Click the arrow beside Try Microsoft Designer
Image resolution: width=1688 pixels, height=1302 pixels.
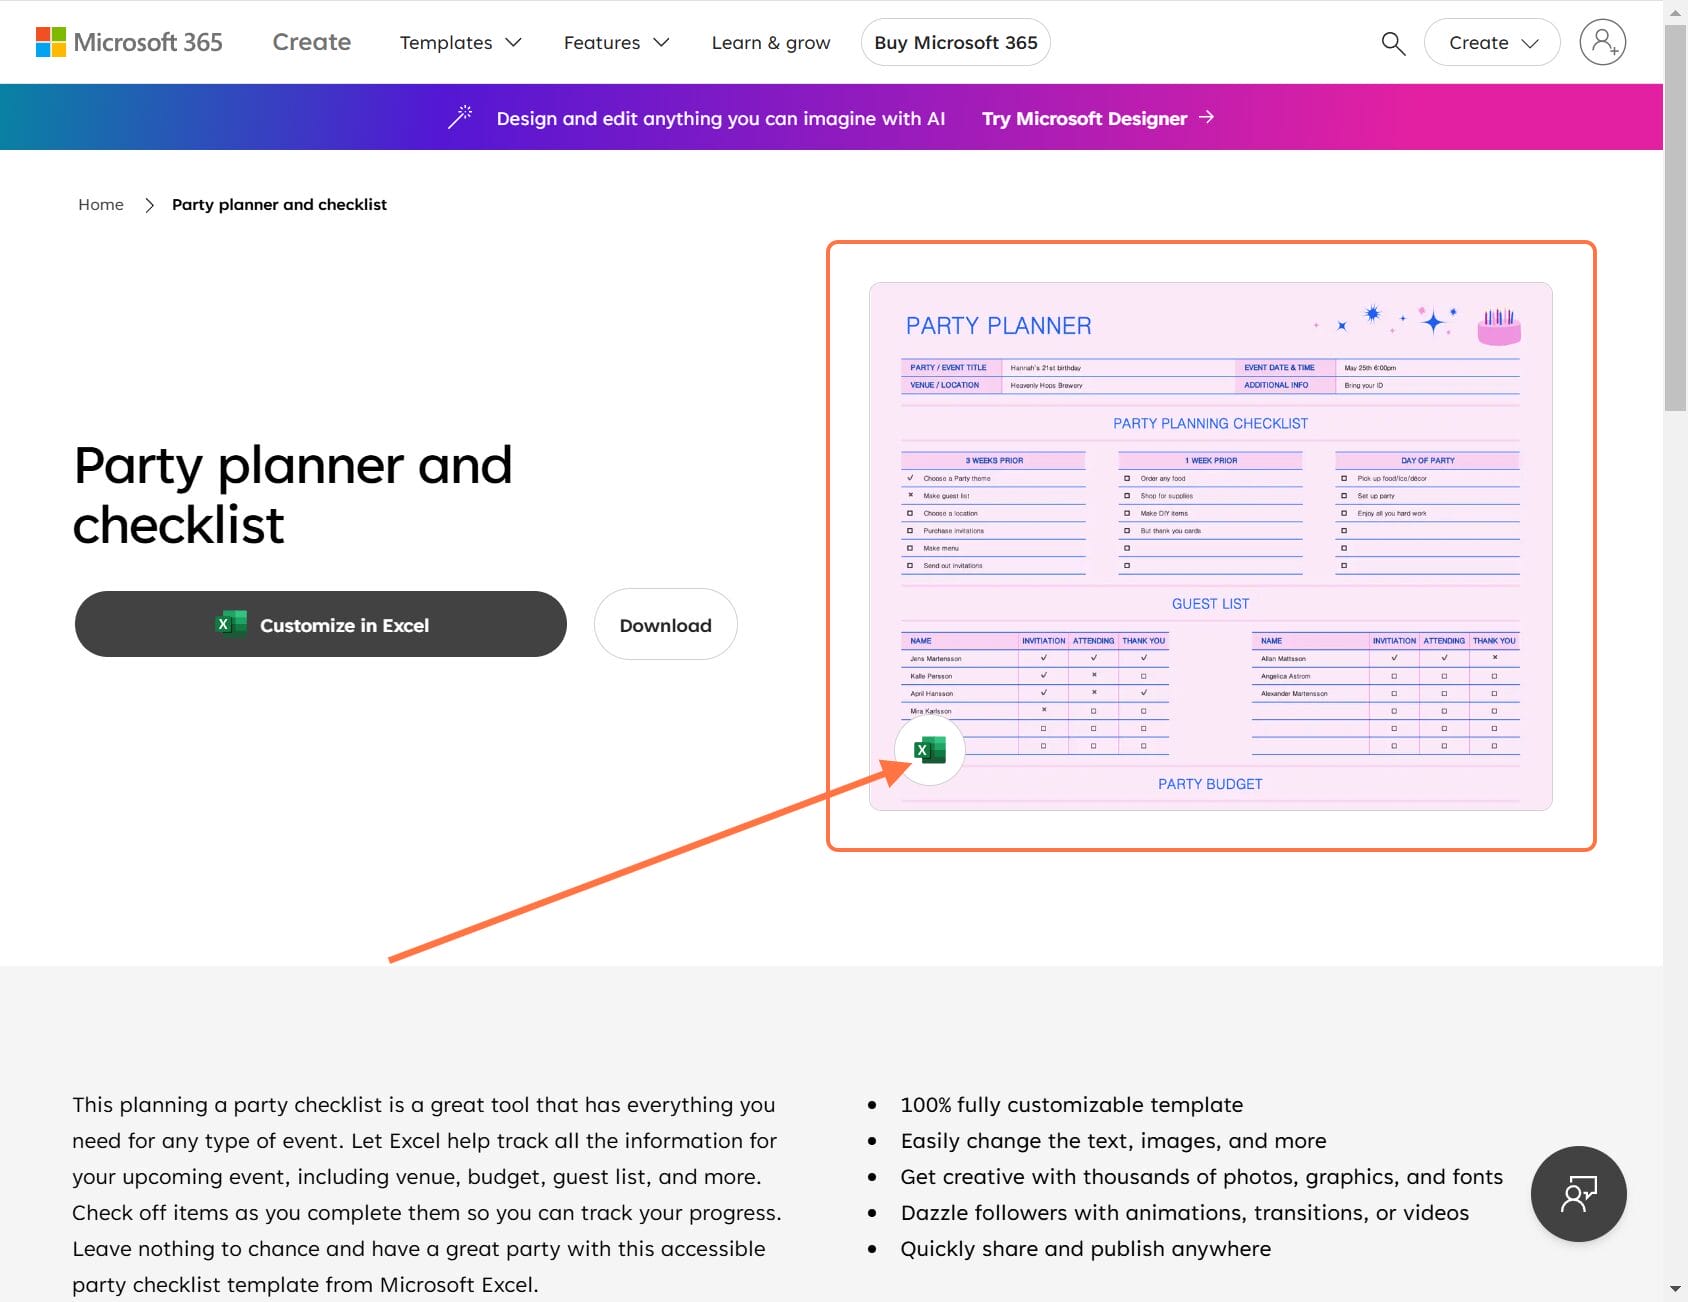[x=1207, y=117]
